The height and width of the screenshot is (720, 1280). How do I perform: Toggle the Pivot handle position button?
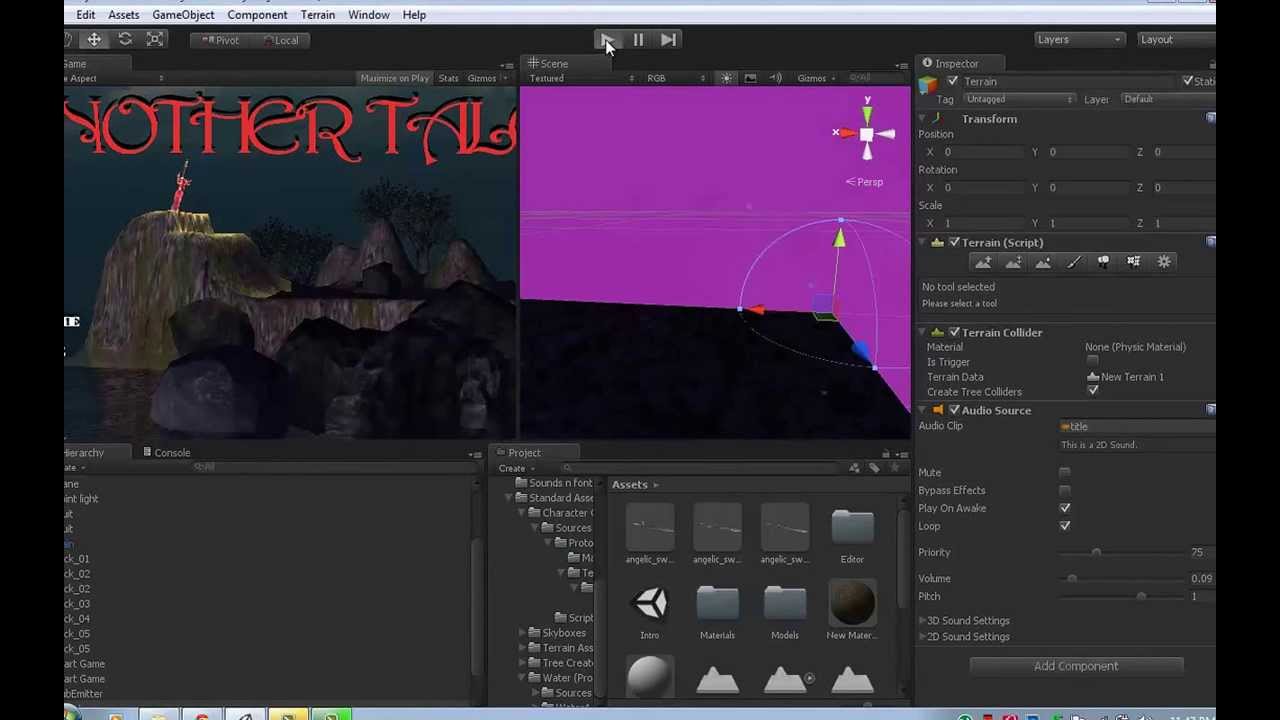pyautogui.click(x=220, y=40)
